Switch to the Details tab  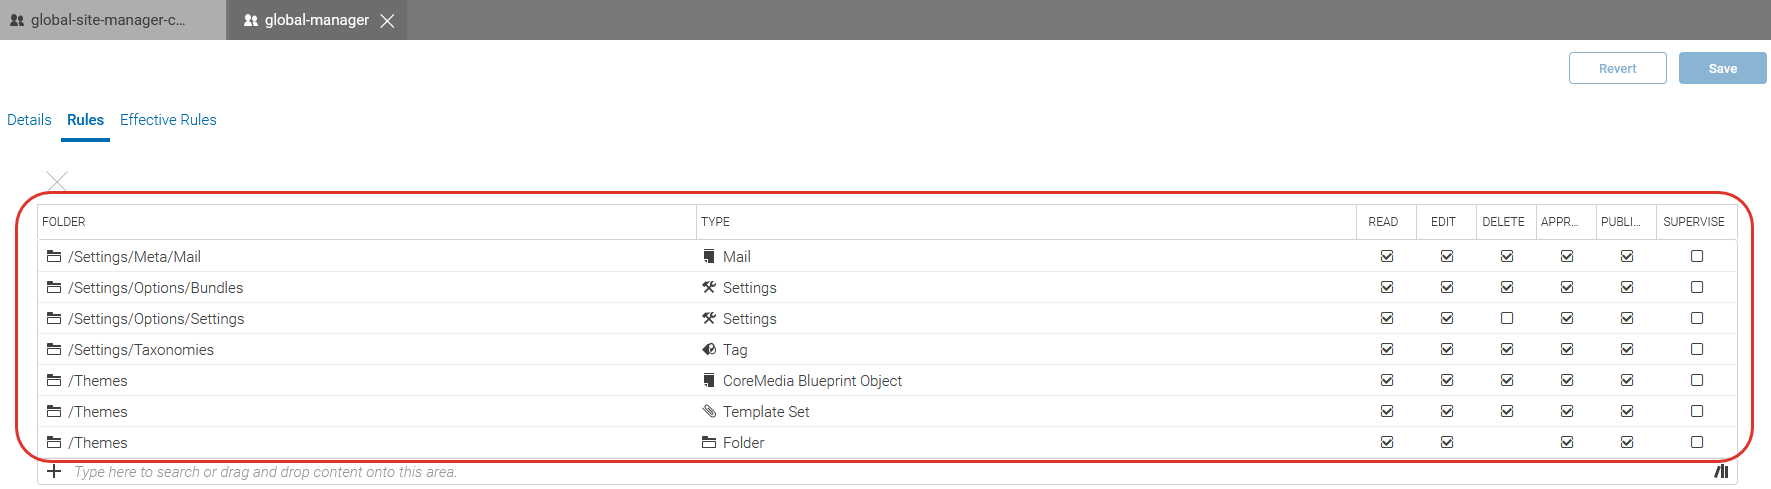click(x=29, y=120)
